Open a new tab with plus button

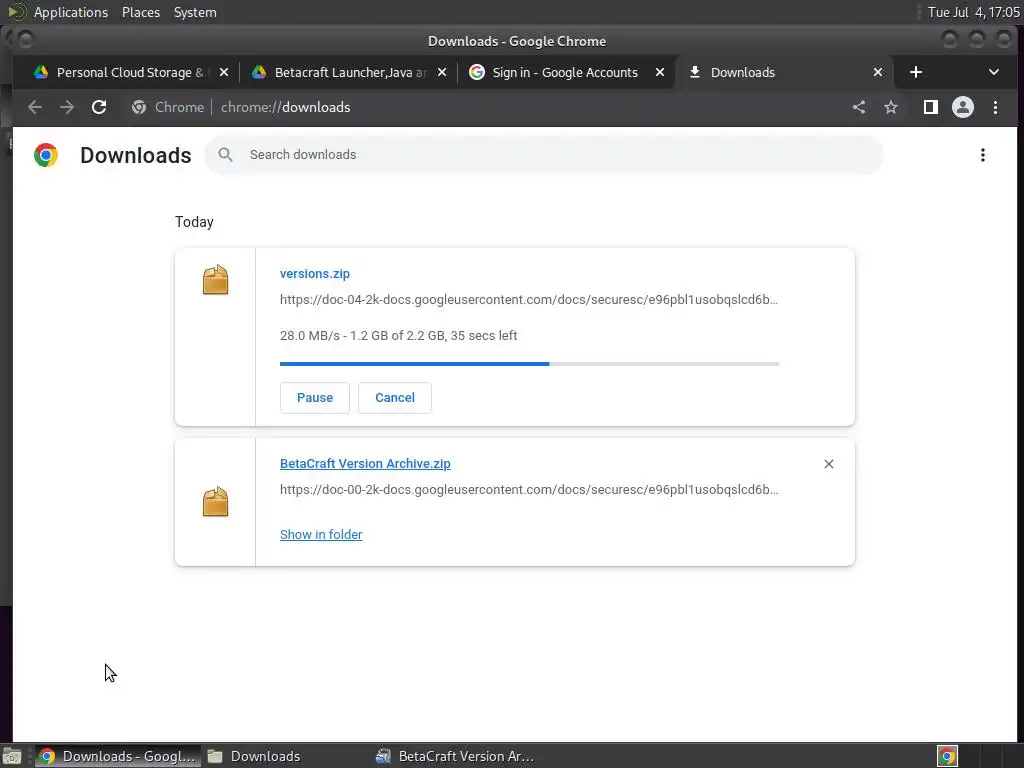coord(916,72)
